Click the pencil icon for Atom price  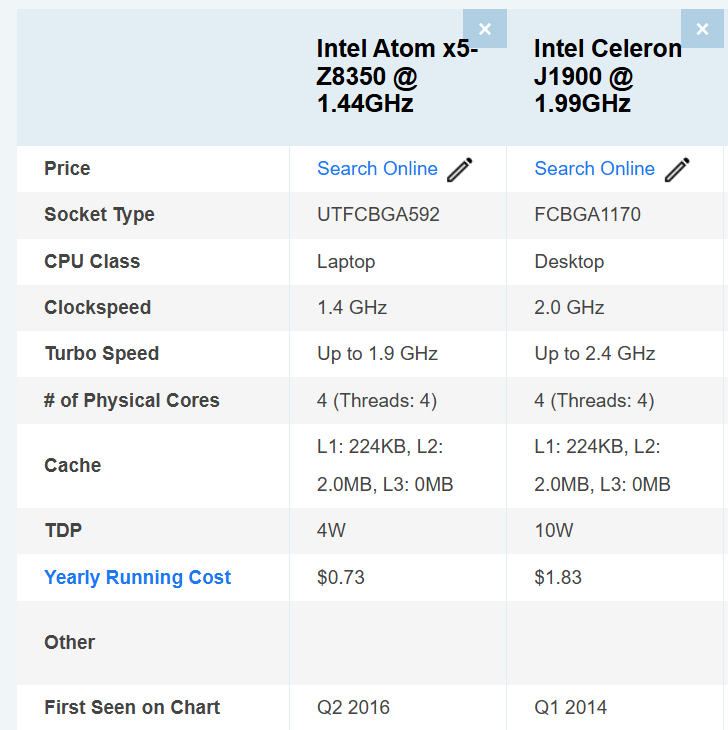coord(460,169)
